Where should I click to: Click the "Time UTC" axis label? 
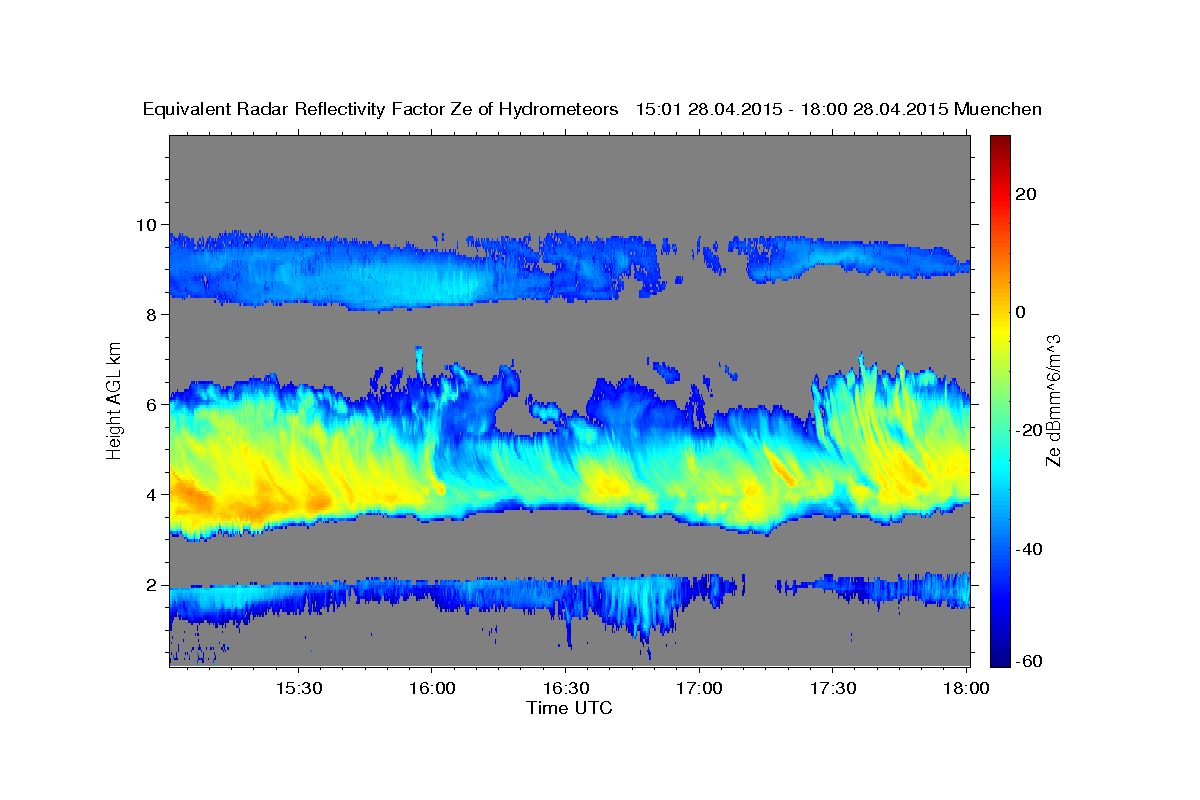pos(569,708)
